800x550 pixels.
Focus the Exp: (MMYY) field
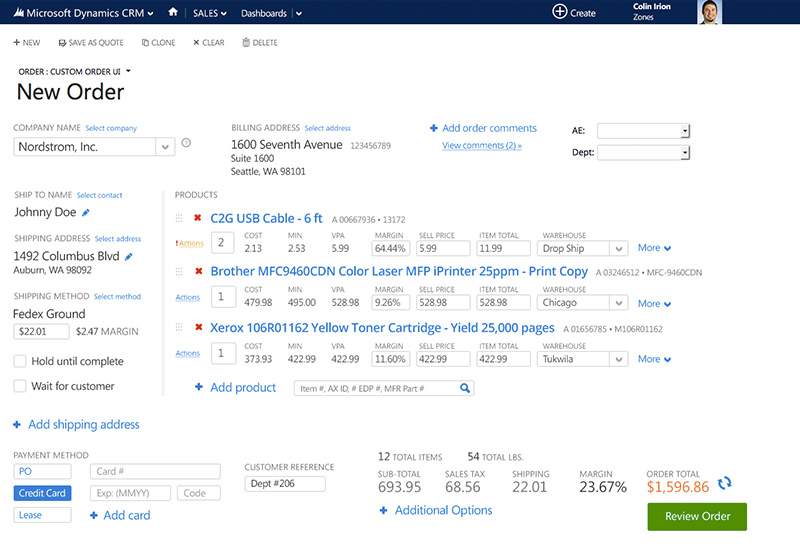tap(131, 493)
